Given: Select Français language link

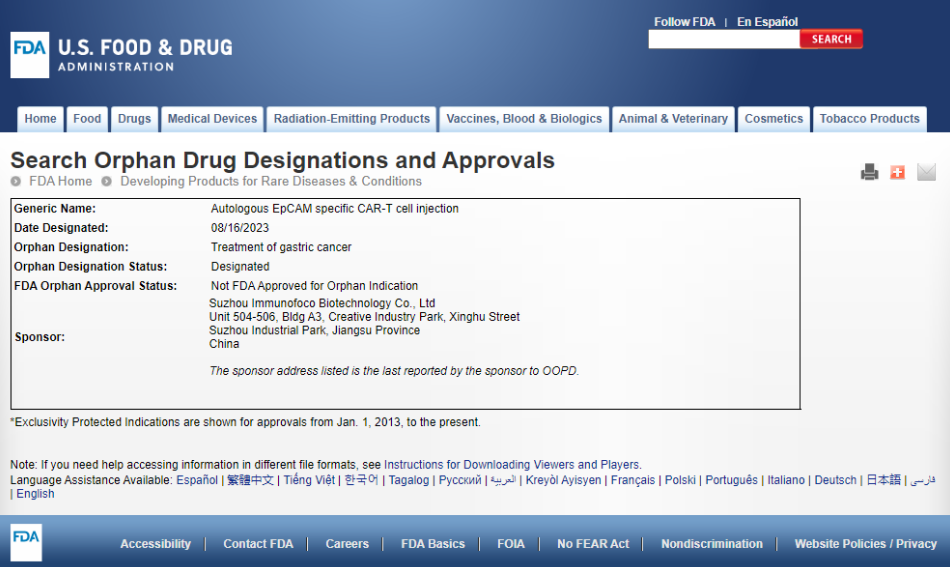Looking at the screenshot, I should coord(633,480).
